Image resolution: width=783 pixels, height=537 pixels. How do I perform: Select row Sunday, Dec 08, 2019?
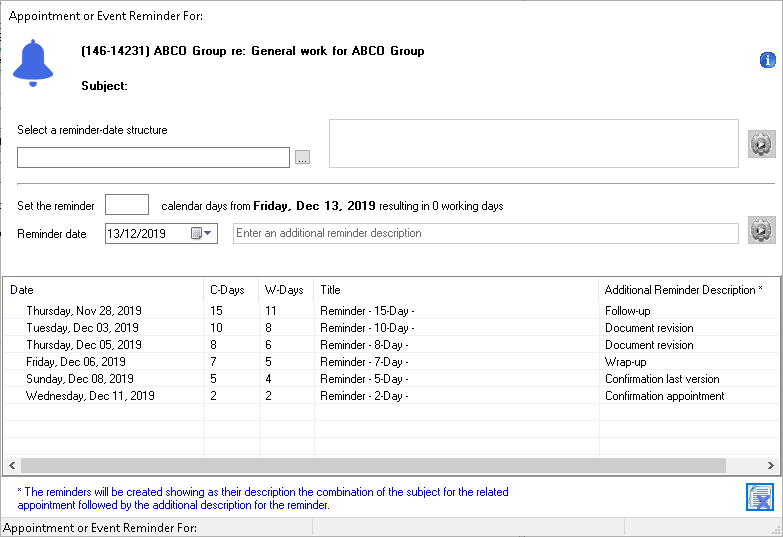391,379
